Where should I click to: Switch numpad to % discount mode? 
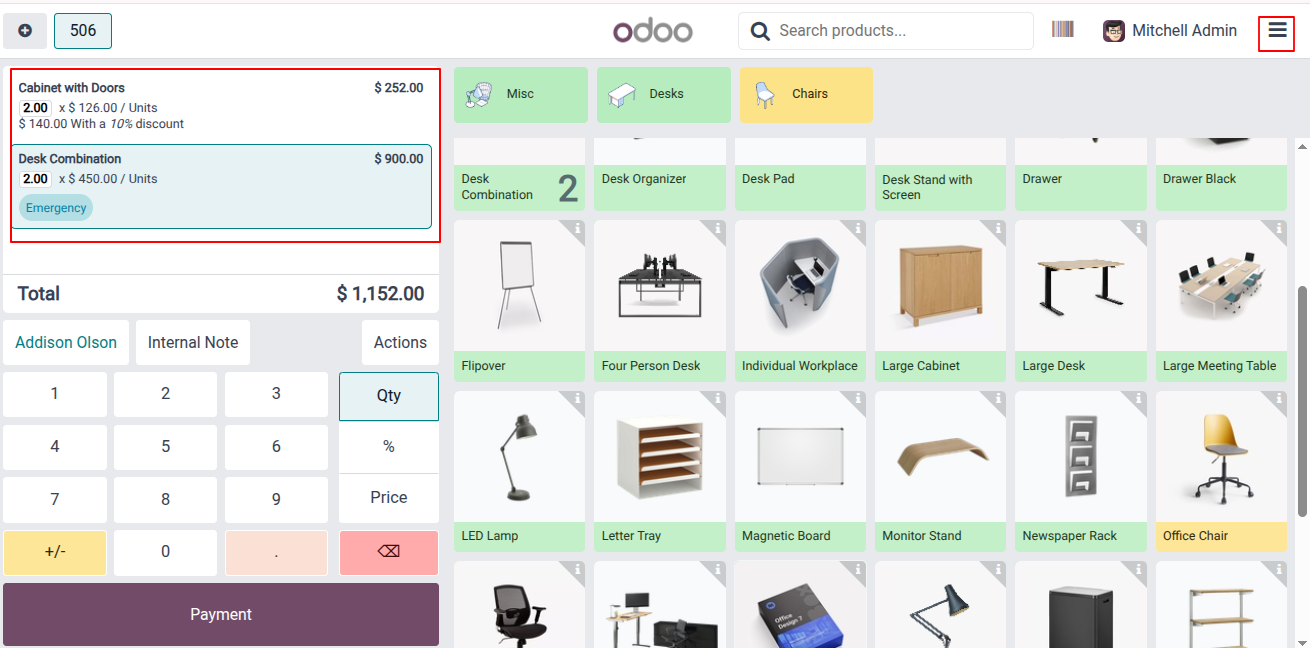point(389,447)
